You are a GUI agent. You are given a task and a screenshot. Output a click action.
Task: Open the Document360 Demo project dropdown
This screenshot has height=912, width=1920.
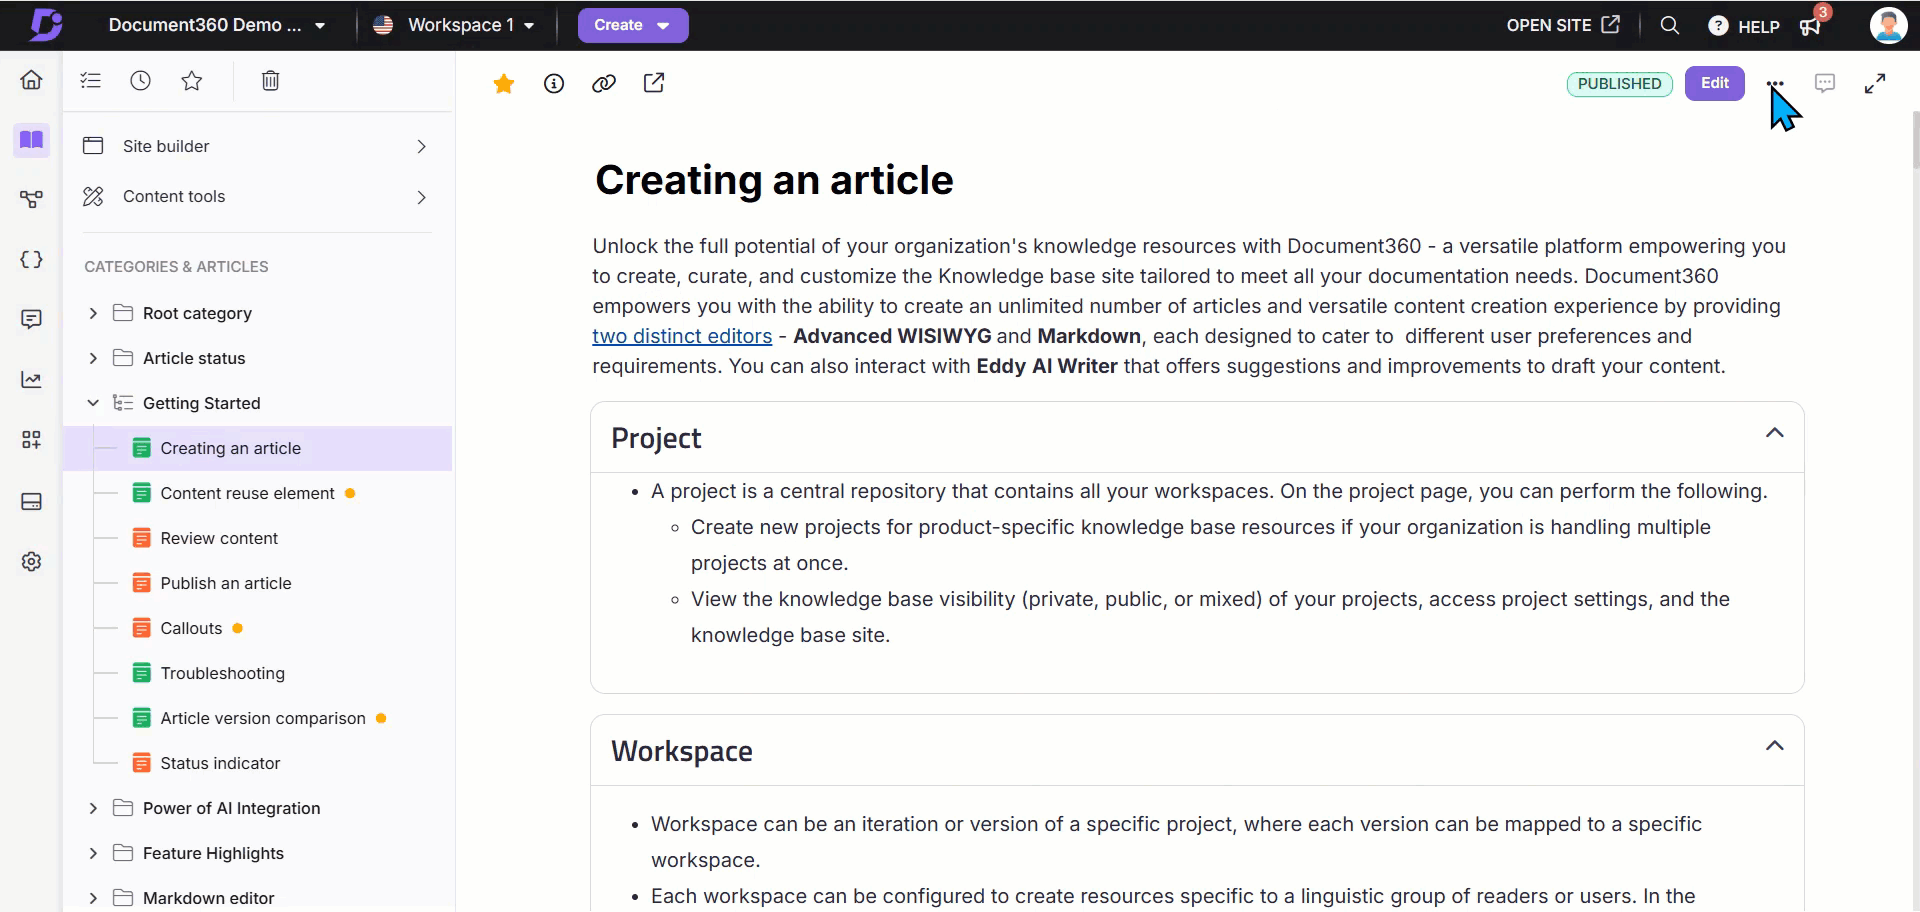(217, 25)
